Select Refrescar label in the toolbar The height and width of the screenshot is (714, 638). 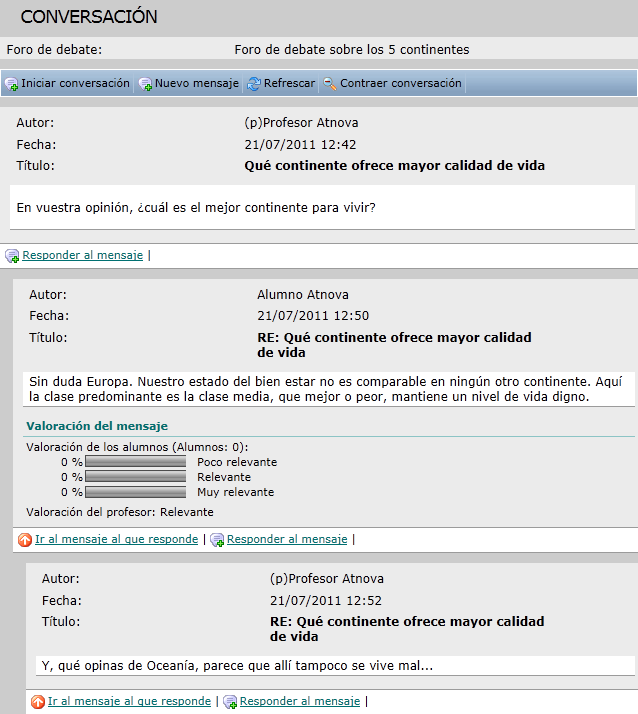289,83
